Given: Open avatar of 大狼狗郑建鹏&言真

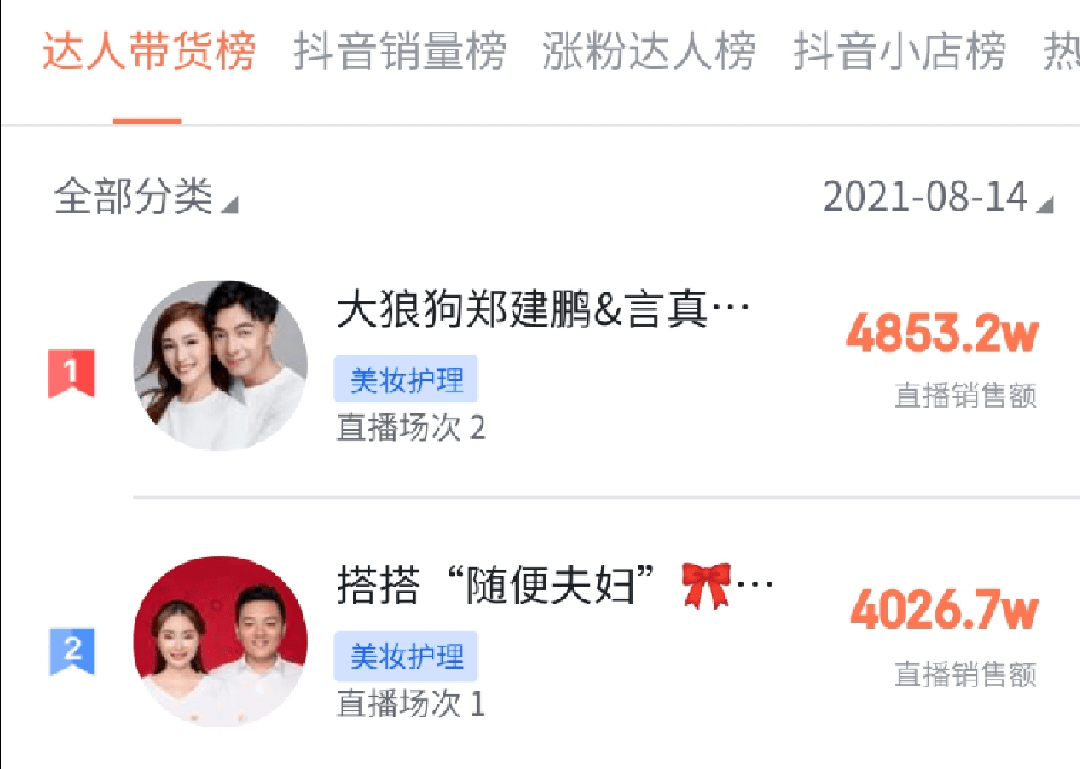Looking at the screenshot, I should point(220,365).
